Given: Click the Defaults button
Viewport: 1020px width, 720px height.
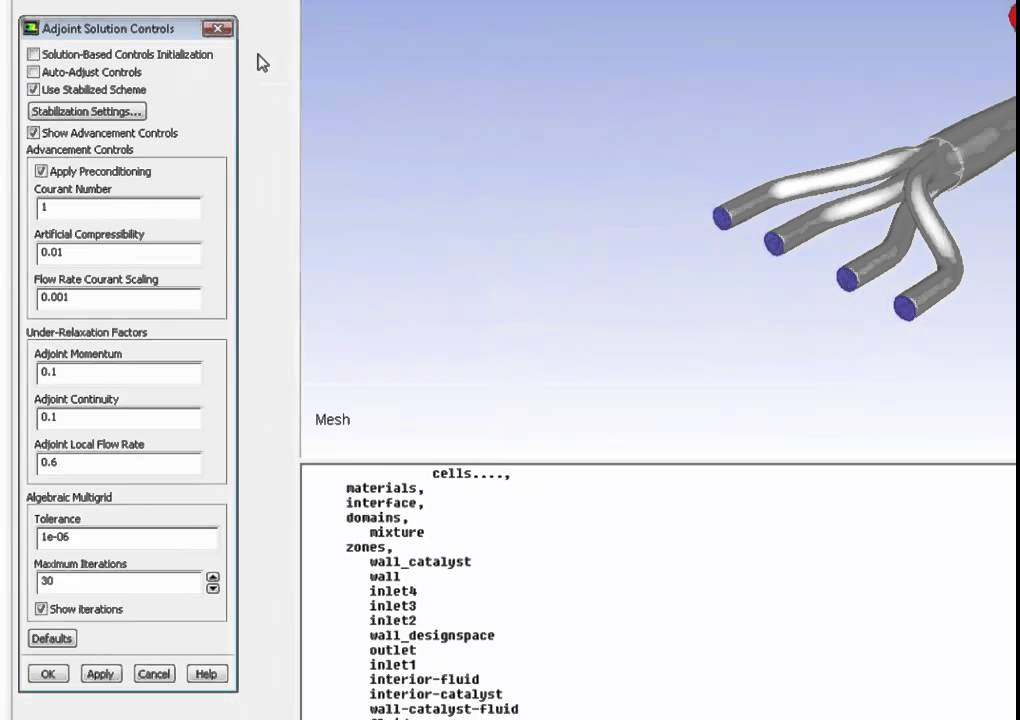Looking at the screenshot, I should click(x=52, y=638).
